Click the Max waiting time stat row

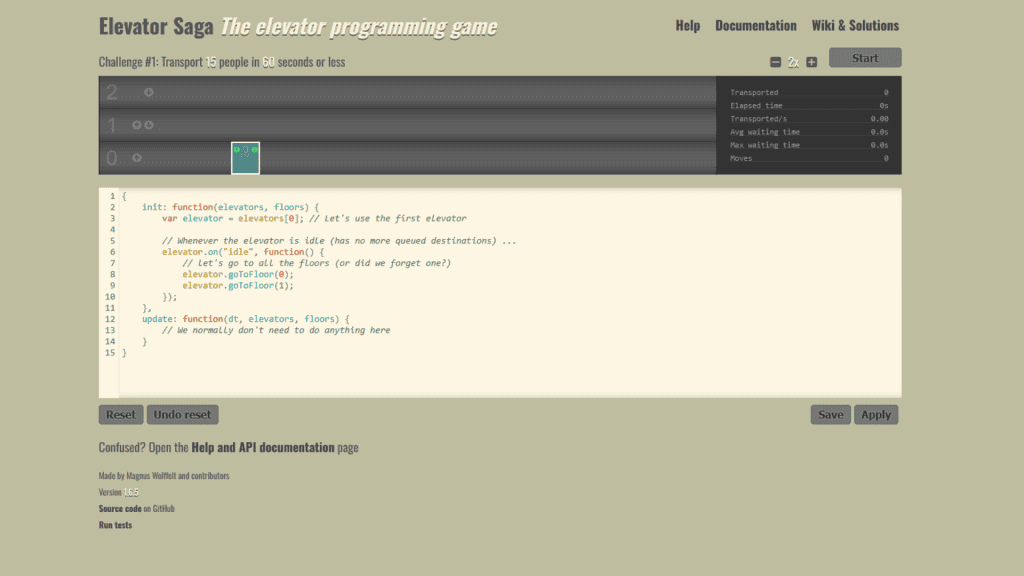[809, 145]
